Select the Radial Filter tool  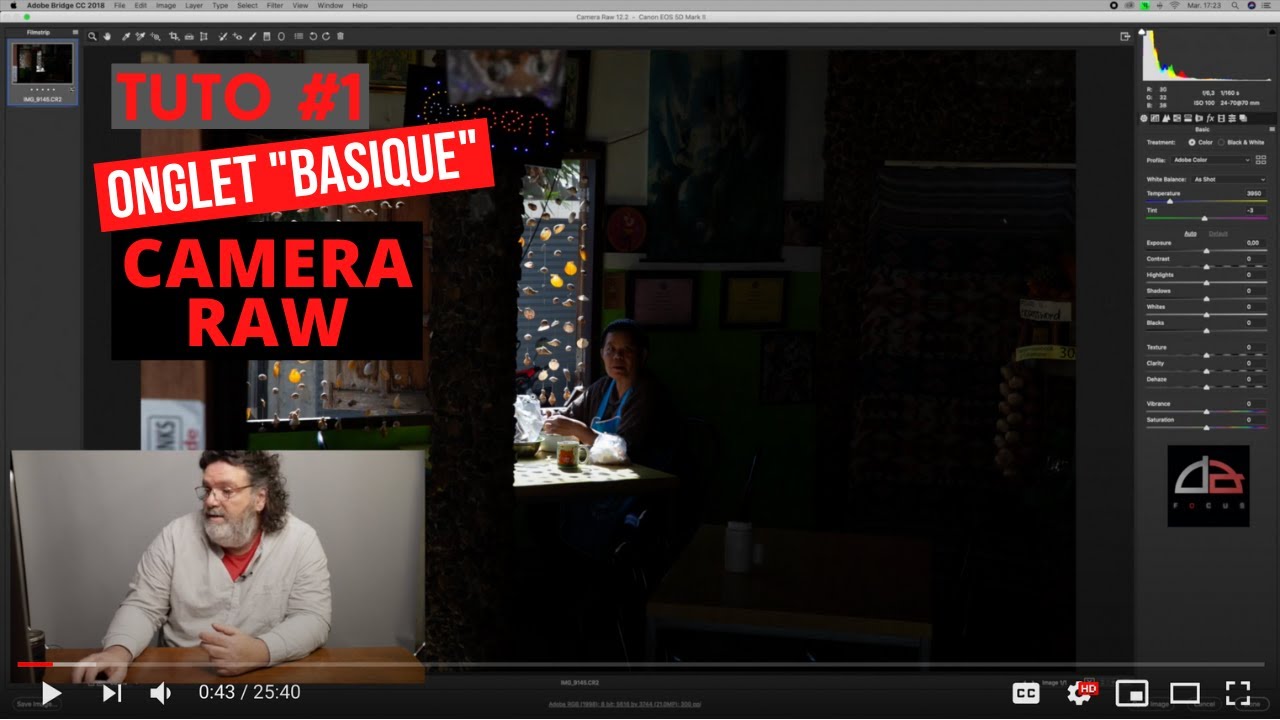[281, 36]
